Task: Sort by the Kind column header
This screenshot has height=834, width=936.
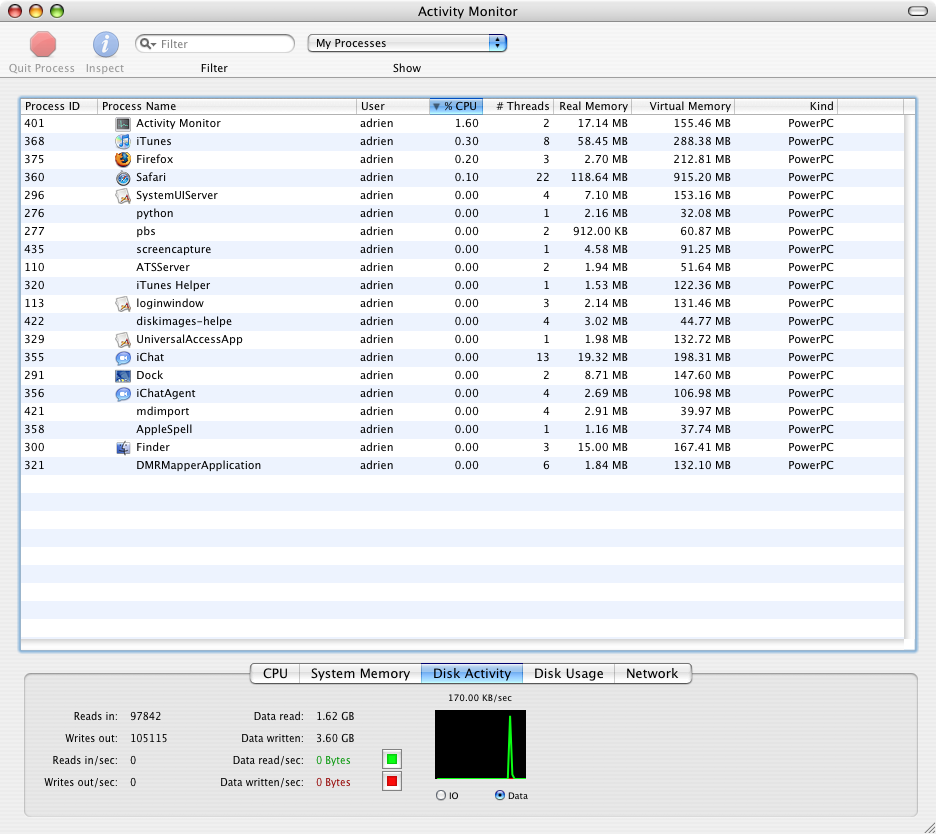Action: 786,106
